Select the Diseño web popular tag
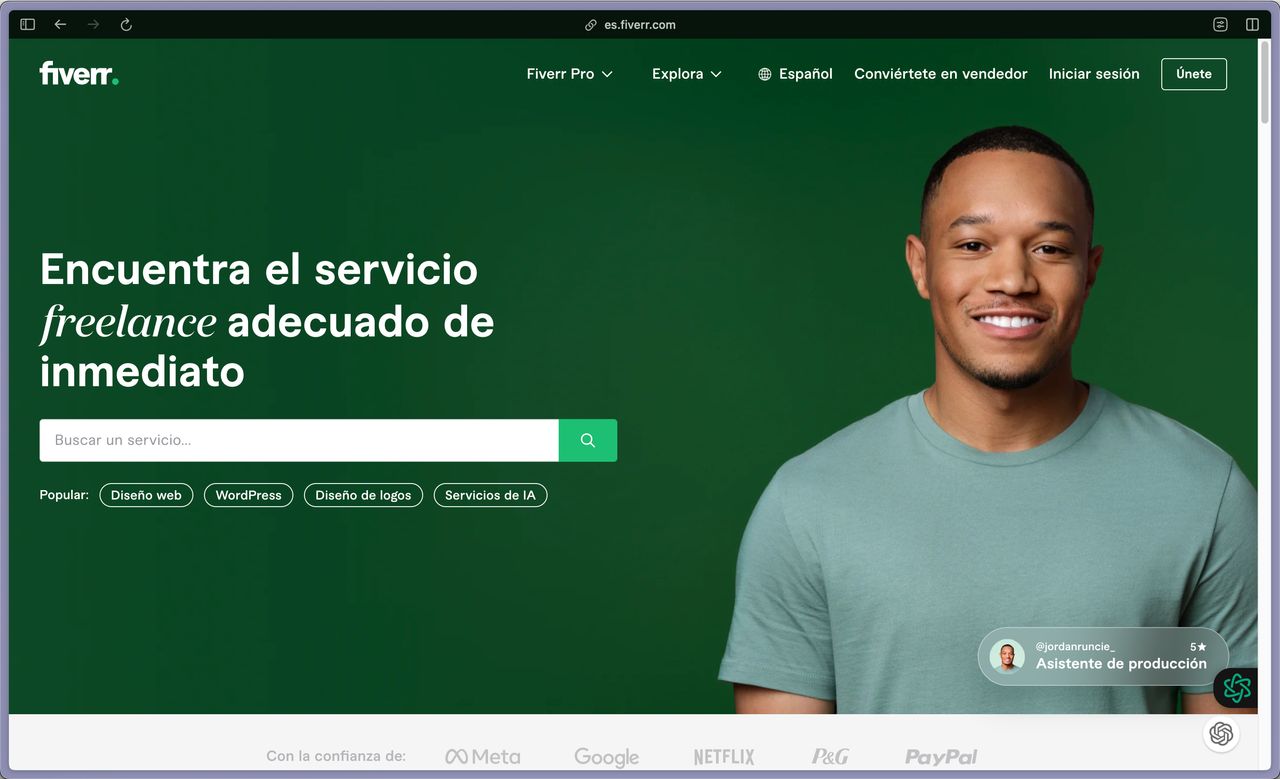Image resolution: width=1280 pixels, height=779 pixels. (146, 495)
